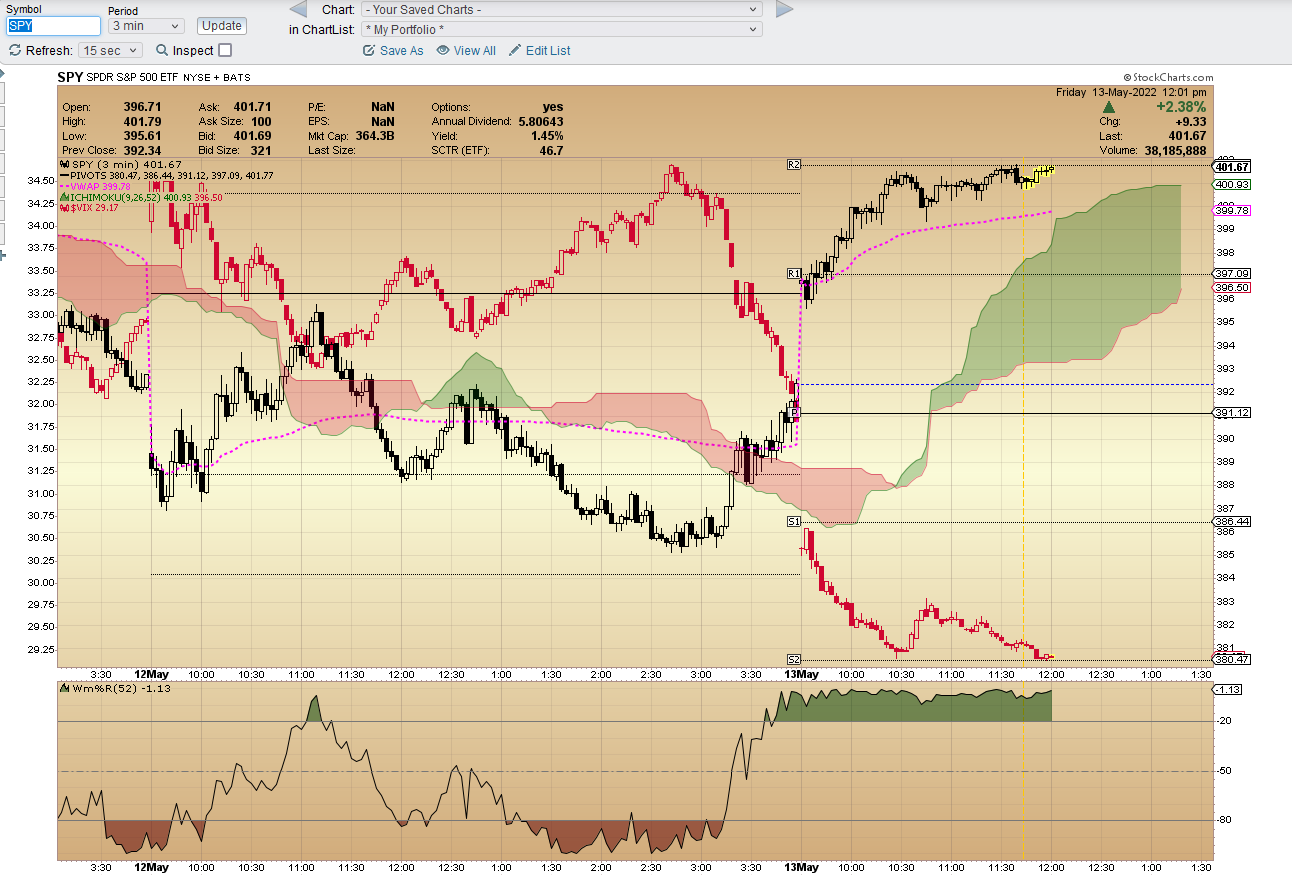The image size is (1292, 881).
Task: Click the Chg value +9.33
Action: [x=1190, y=122]
